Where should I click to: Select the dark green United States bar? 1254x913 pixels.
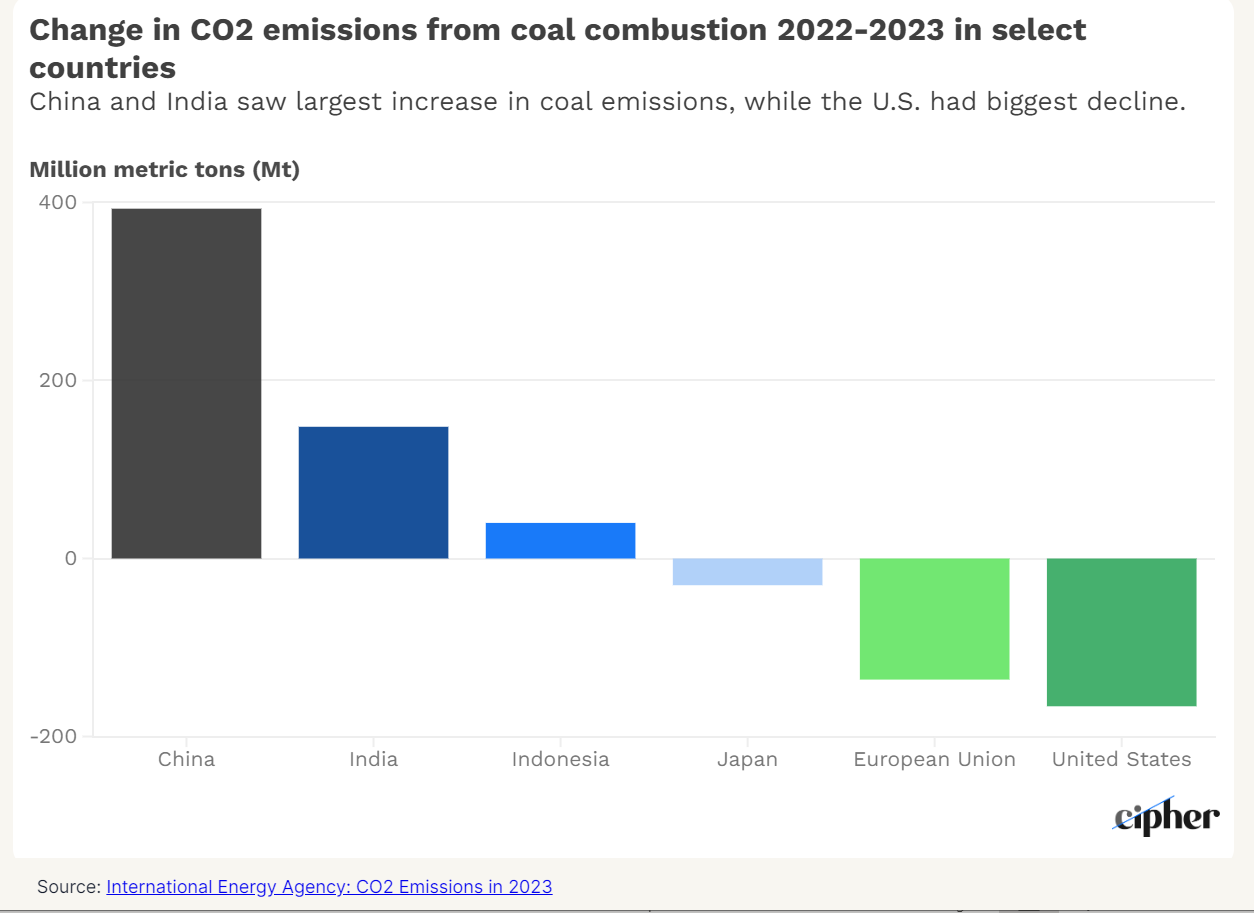[1121, 632]
